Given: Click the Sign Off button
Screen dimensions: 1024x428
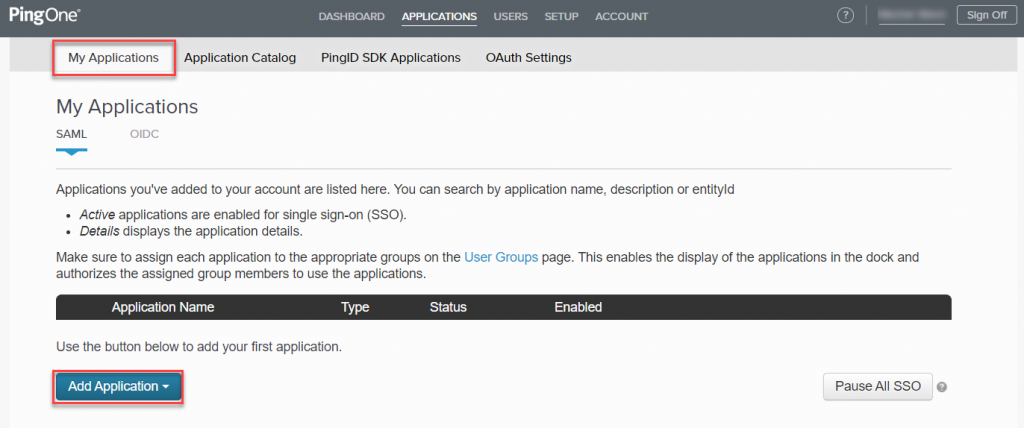Looking at the screenshot, I should coord(987,16).
